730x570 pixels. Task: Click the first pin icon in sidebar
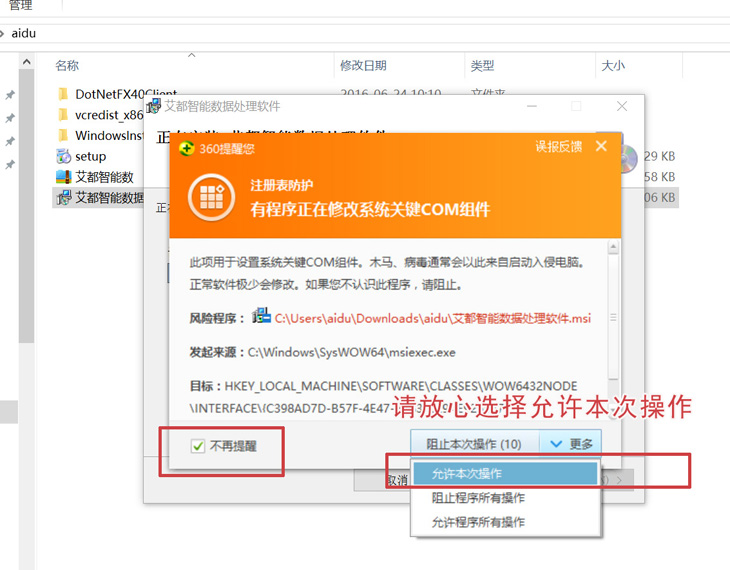(x=10, y=95)
